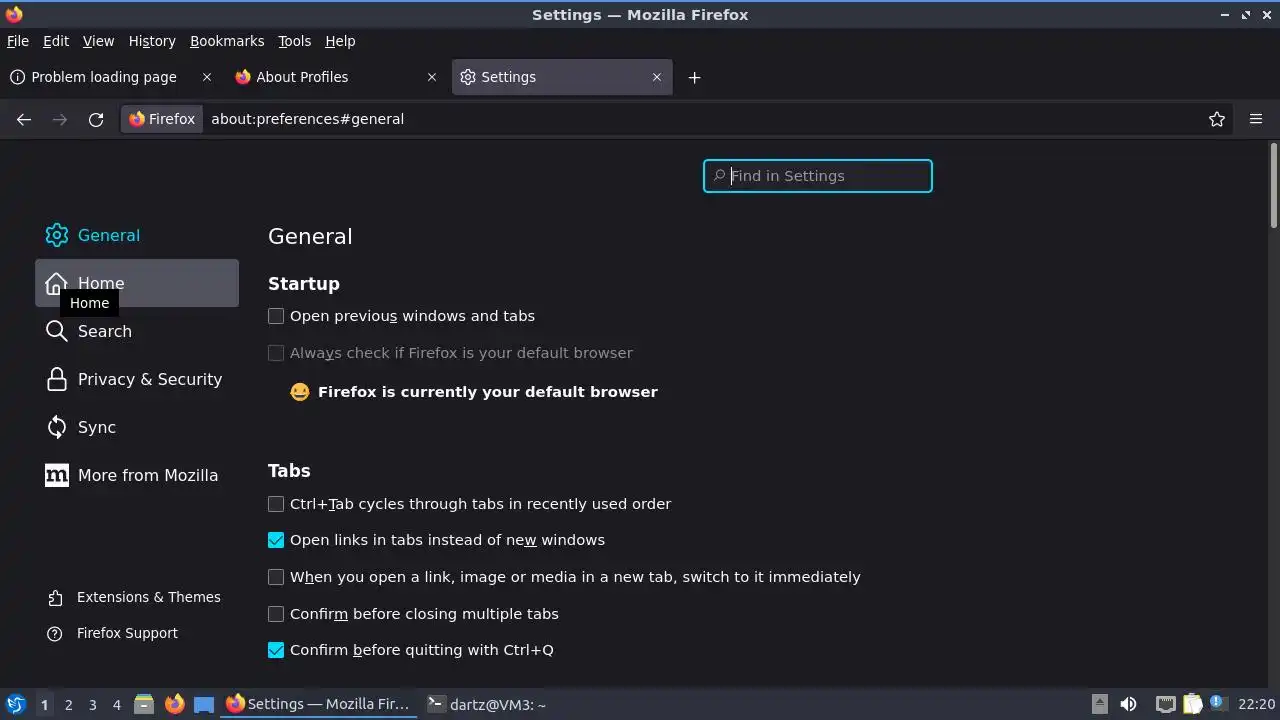This screenshot has height=720, width=1280.
Task: Click the Firefox logo in title bar
Action: point(14,14)
